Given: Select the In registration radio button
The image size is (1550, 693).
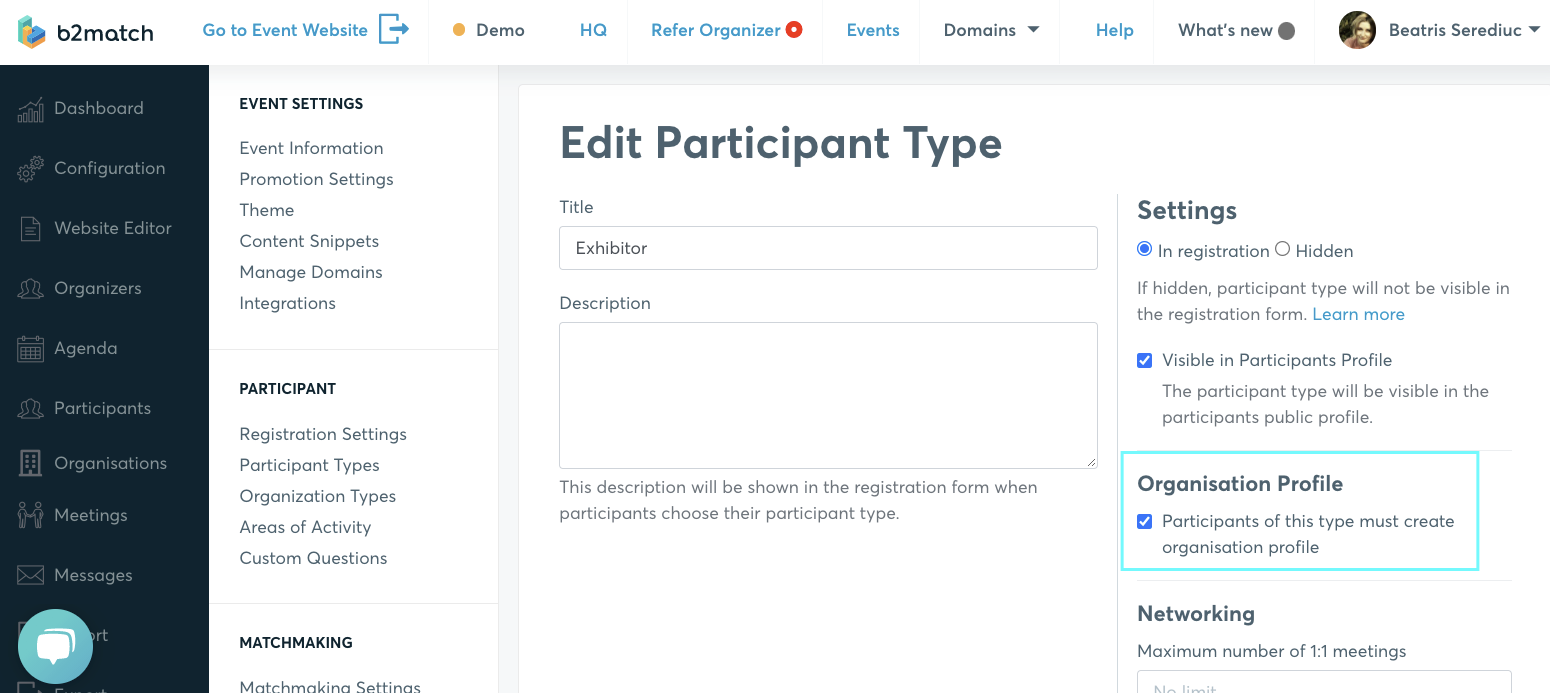Looking at the screenshot, I should 1145,249.
